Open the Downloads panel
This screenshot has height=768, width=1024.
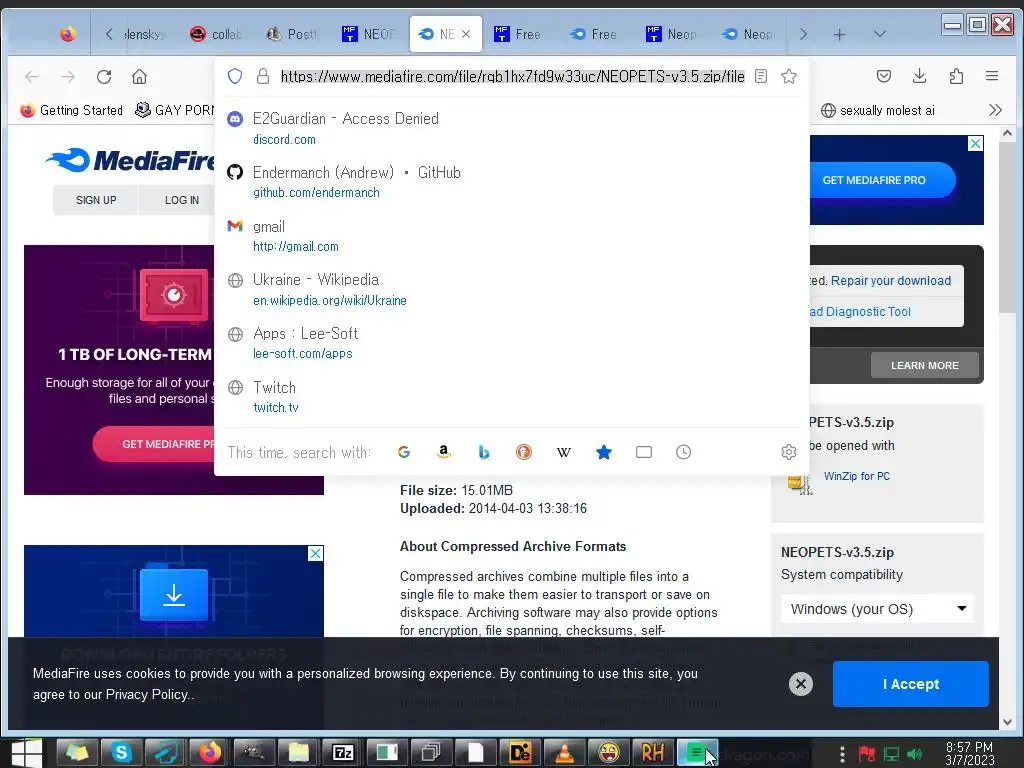pyautogui.click(x=920, y=76)
